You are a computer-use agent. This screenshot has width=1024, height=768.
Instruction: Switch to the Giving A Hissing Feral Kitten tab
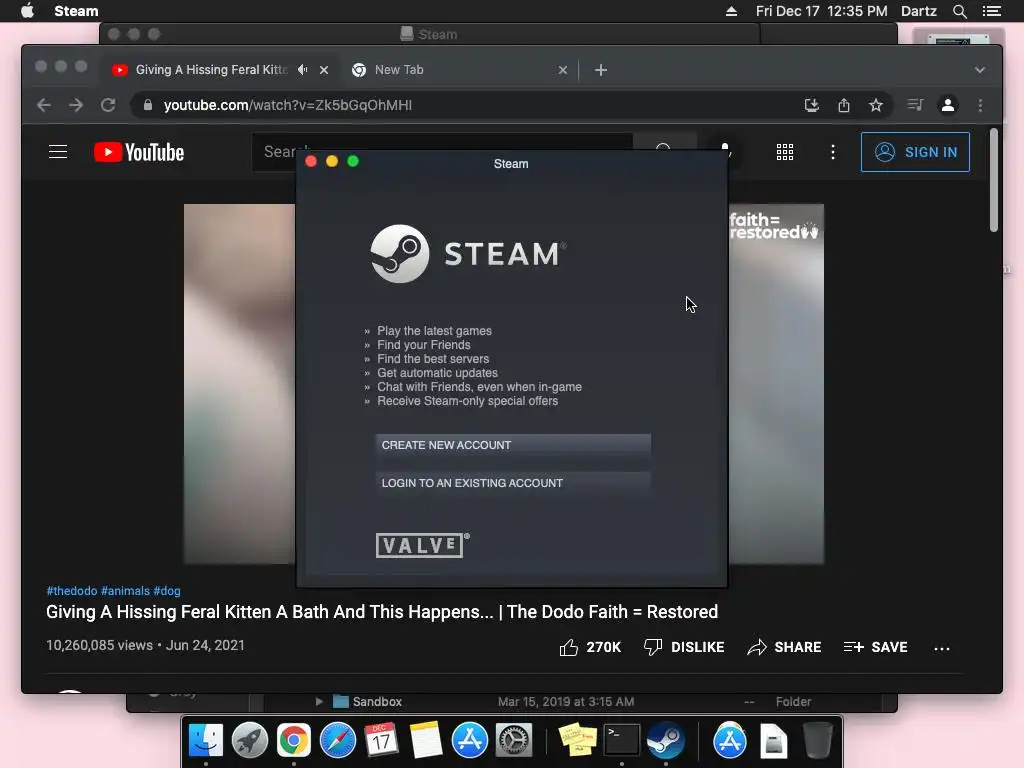211,70
